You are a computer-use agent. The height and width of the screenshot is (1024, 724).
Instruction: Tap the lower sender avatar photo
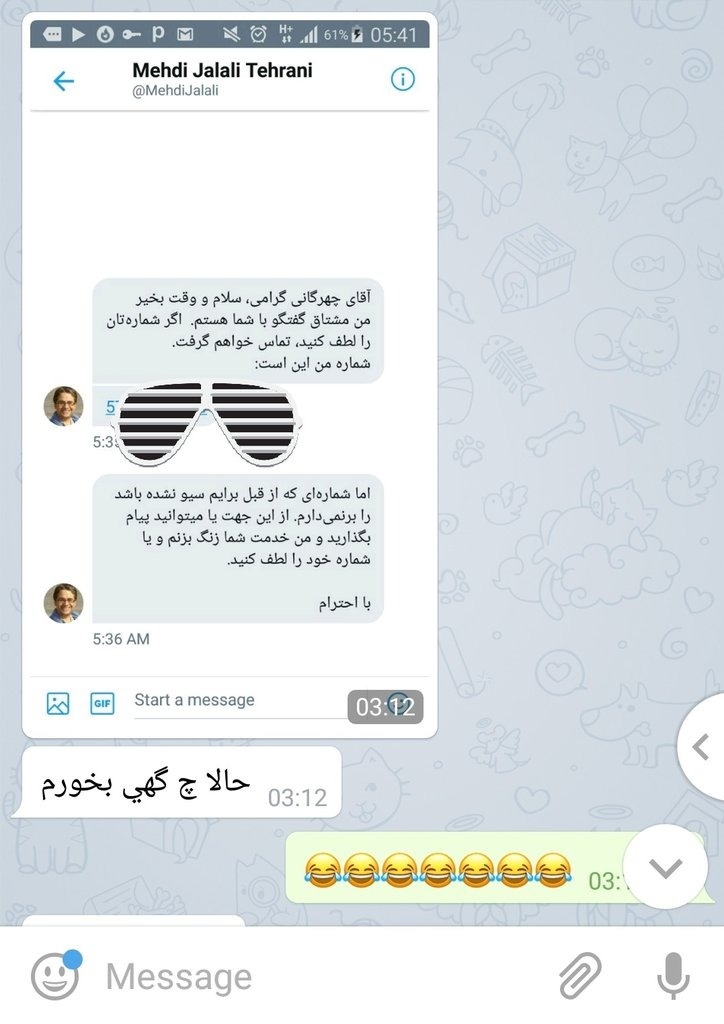tap(63, 603)
